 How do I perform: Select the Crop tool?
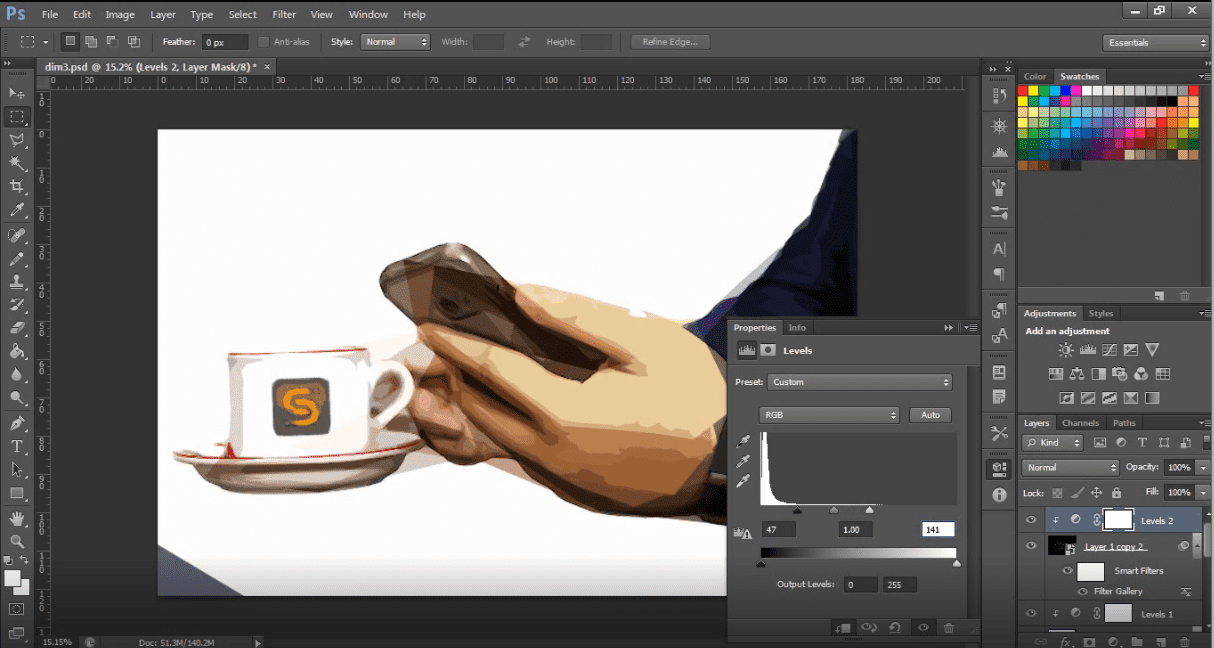tap(17, 186)
